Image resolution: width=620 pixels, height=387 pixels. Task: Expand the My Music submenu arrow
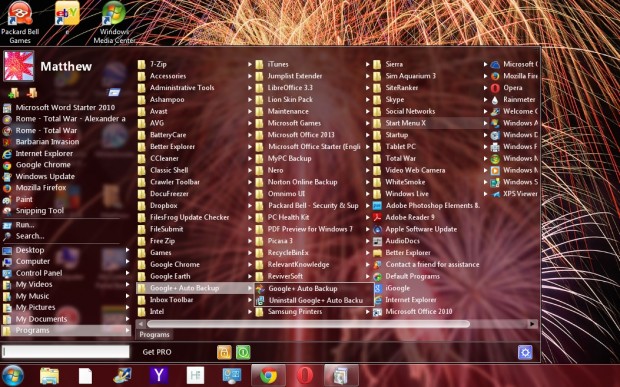point(127,296)
